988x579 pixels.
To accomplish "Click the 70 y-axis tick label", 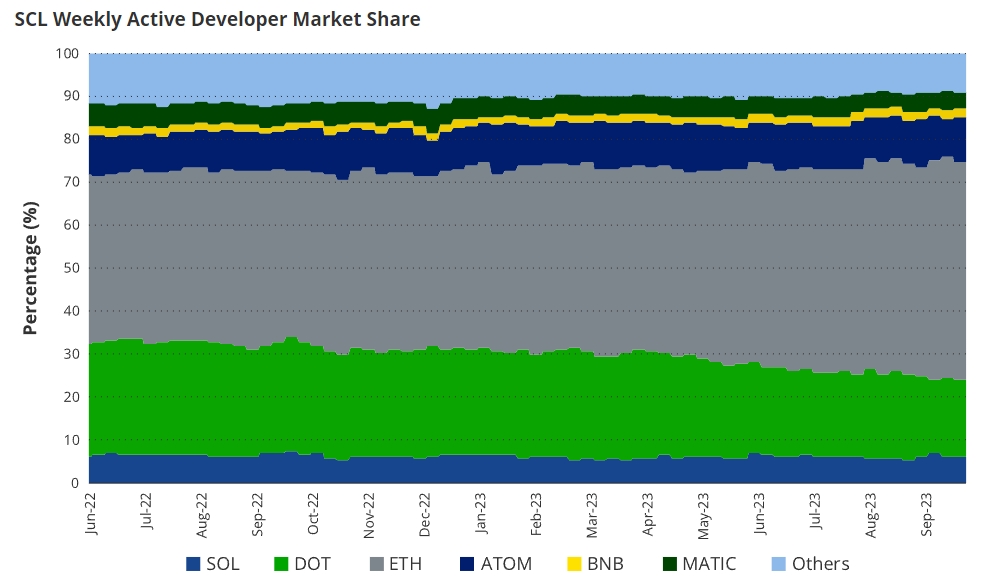I will (x=71, y=182).
